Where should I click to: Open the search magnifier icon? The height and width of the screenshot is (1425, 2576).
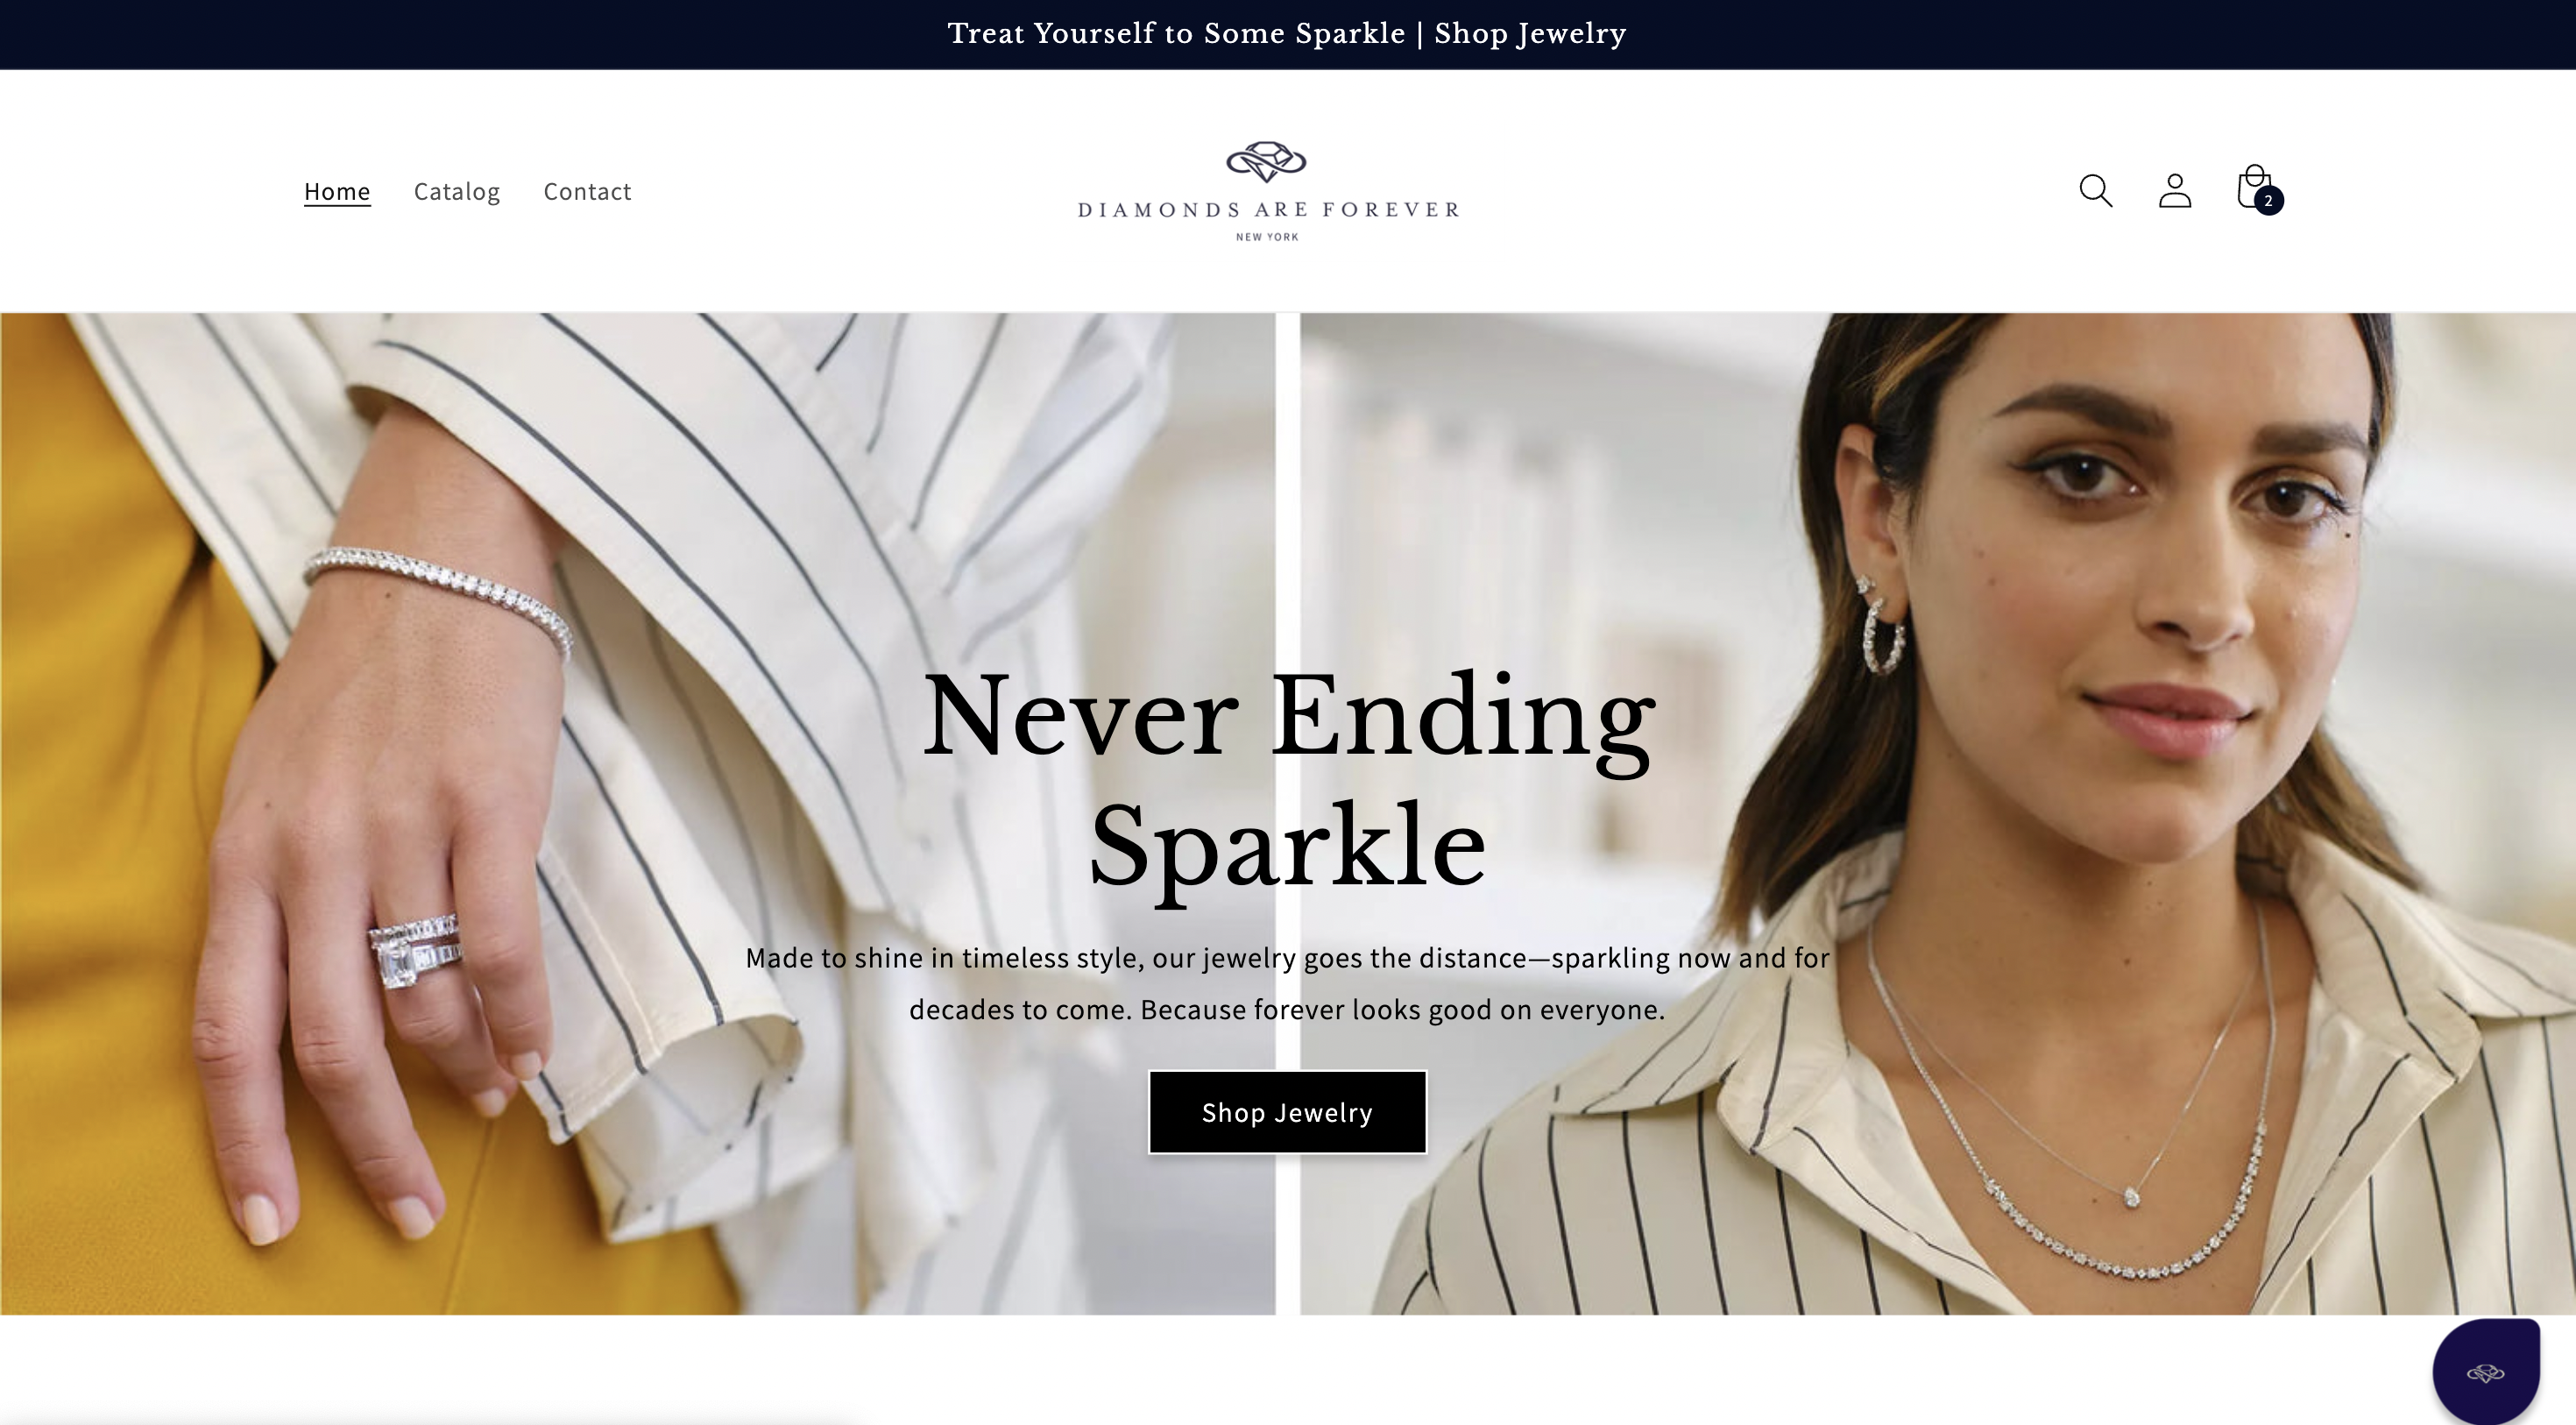pos(2095,190)
